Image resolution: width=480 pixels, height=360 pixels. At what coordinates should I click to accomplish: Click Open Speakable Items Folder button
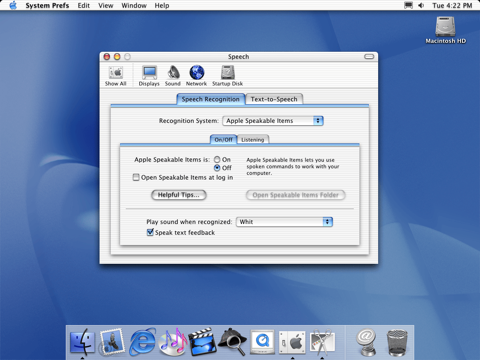pos(295,195)
